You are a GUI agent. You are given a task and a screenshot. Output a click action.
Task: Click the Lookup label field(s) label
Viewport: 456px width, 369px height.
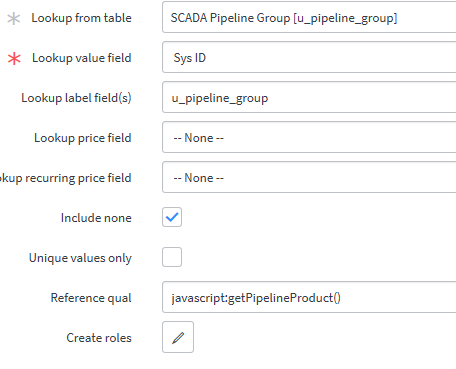pos(76,98)
